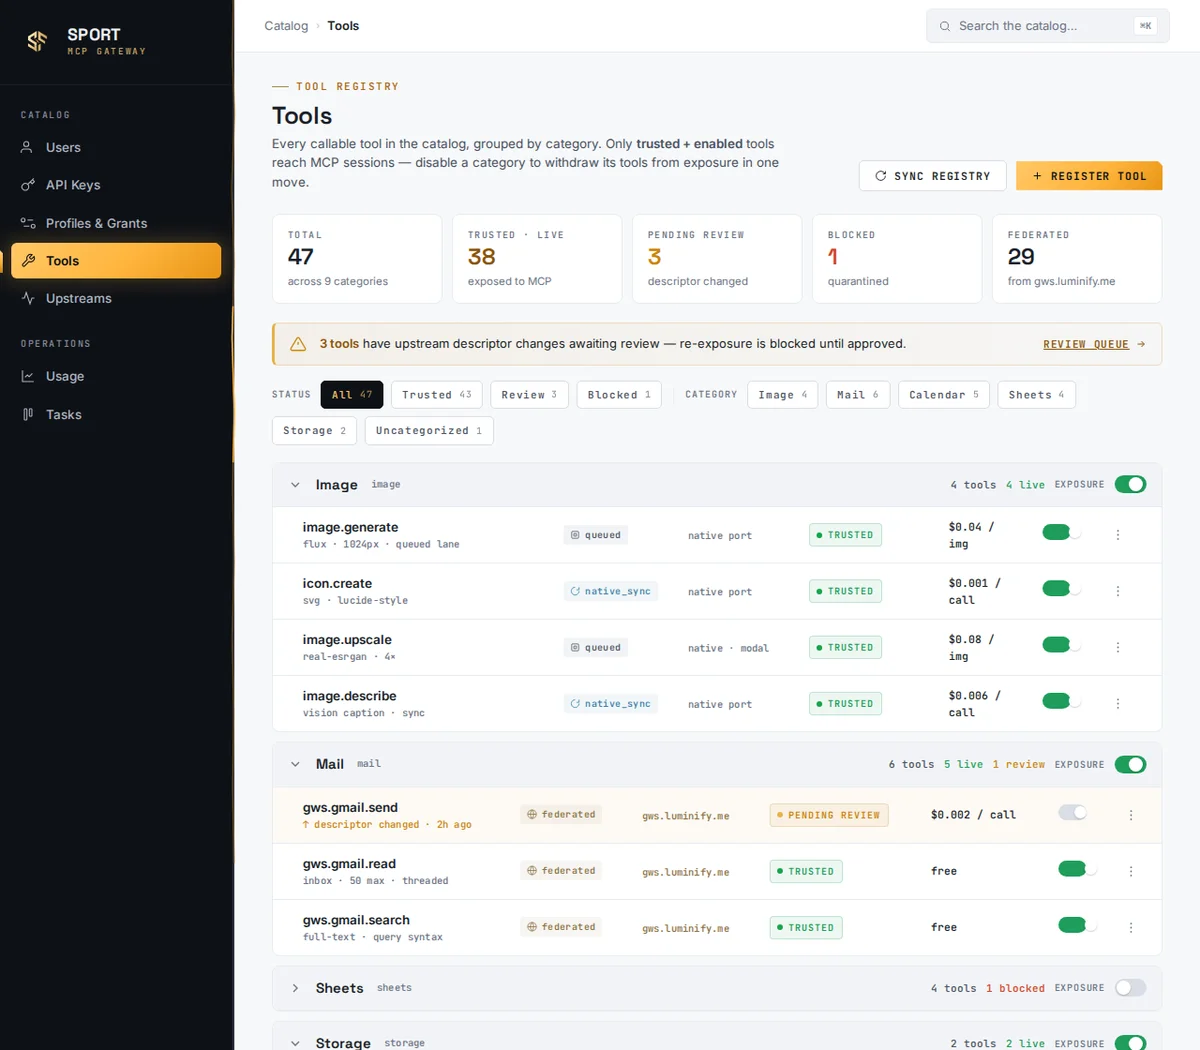
Task: Focus the Search the catalog field
Action: (x=1047, y=26)
